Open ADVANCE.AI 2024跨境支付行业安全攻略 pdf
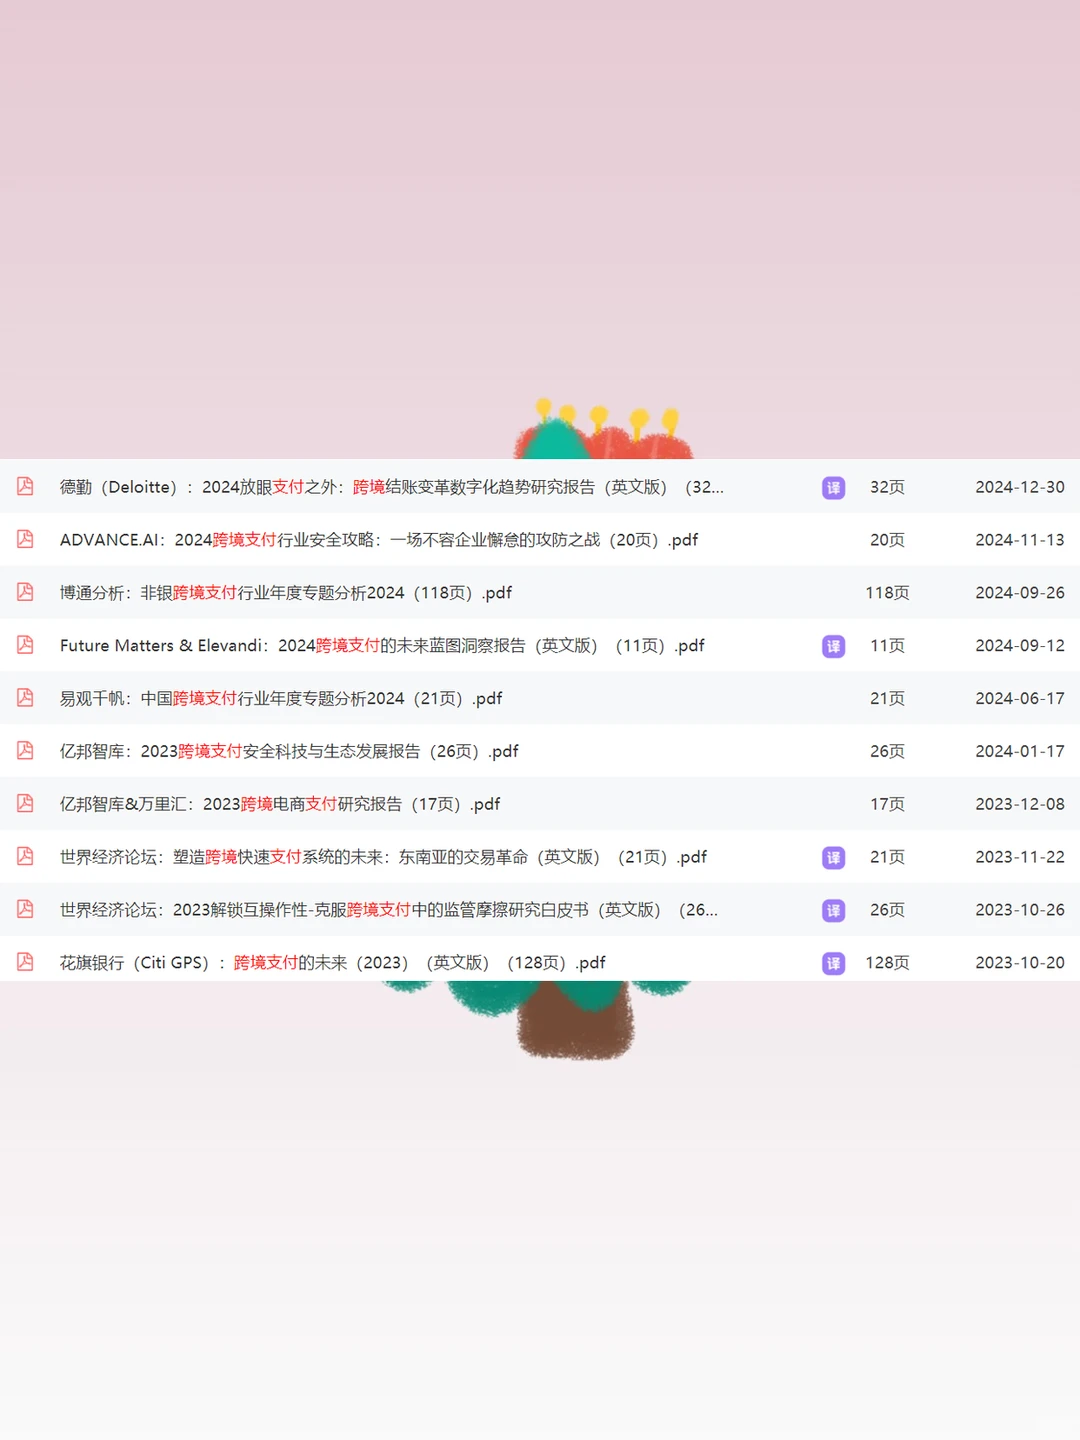Viewport: 1080px width, 1440px height. pos(379,540)
